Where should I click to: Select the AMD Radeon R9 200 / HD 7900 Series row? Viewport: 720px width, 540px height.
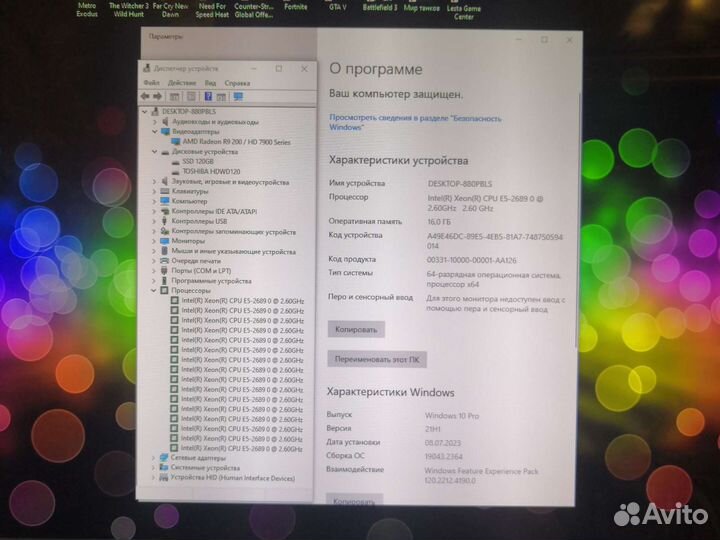pyautogui.click(x=236, y=142)
